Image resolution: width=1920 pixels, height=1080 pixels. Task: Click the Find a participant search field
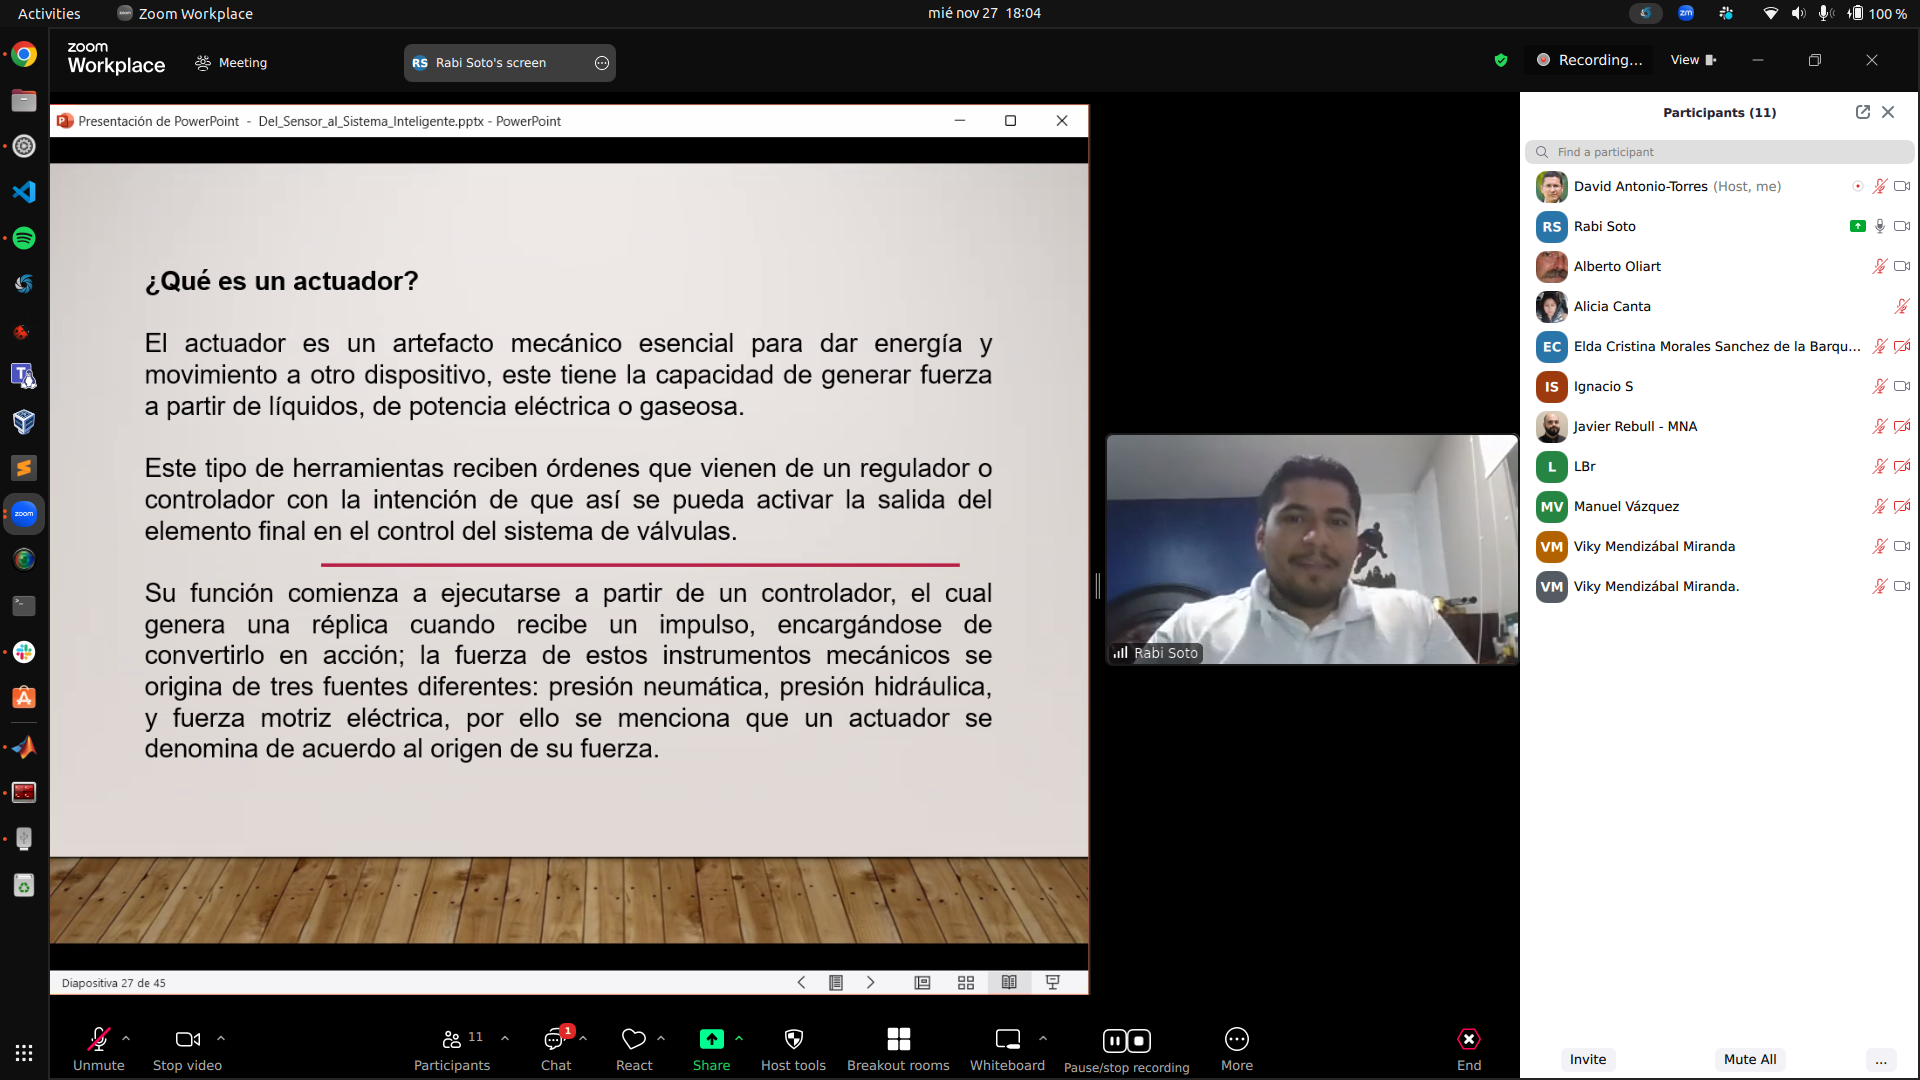[1720, 152]
